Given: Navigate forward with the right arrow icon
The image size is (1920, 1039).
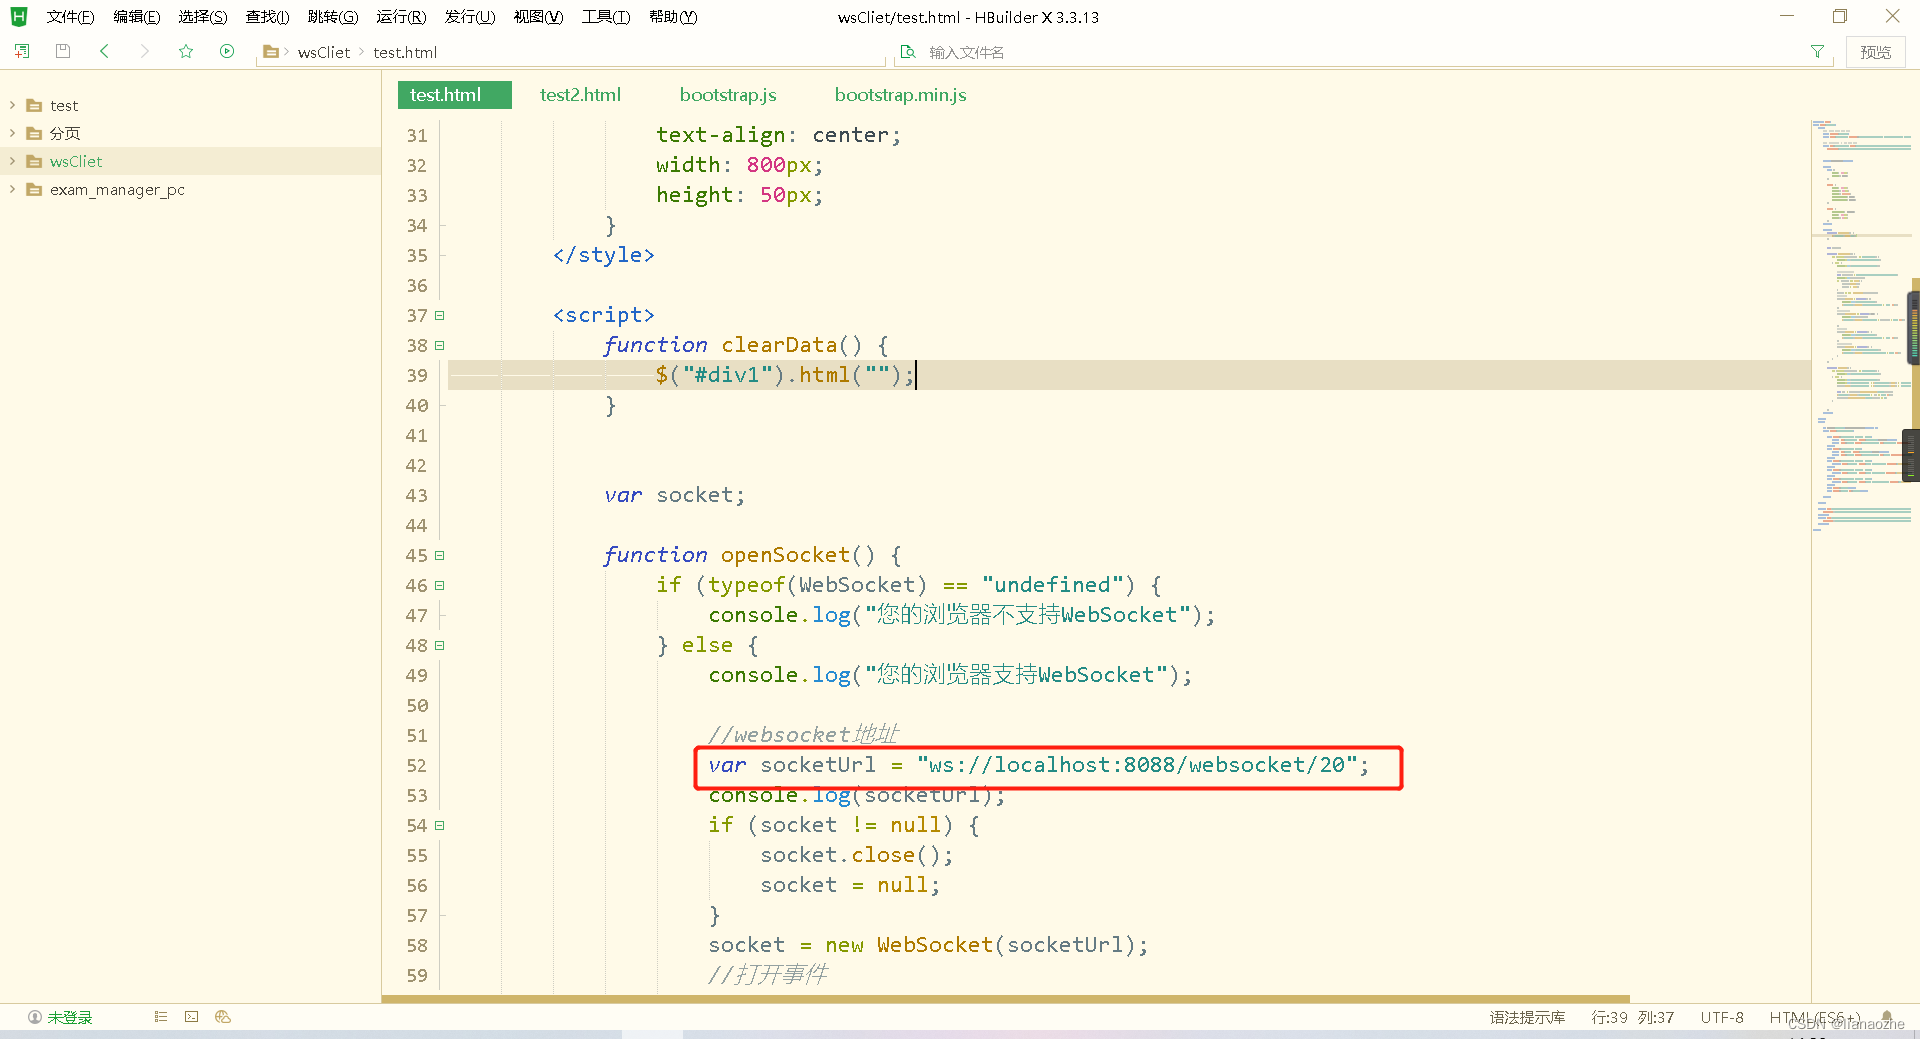Looking at the screenshot, I should click(x=145, y=51).
